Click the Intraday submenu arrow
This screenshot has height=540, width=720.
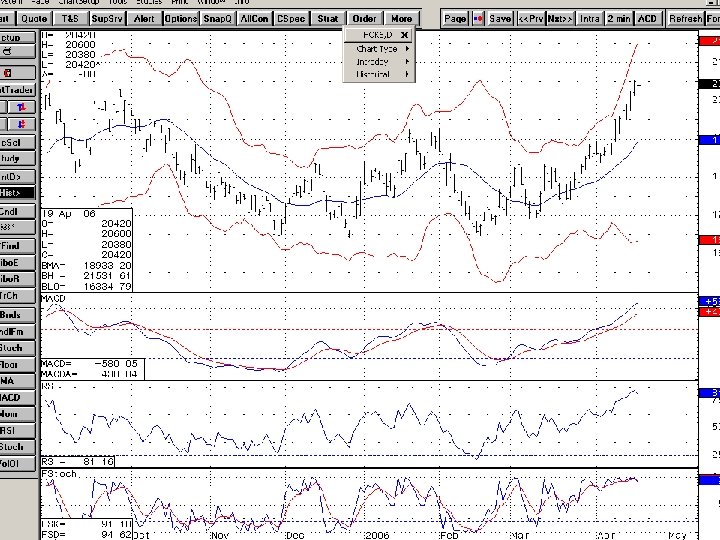pyautogui.click(x=407, y=62)
